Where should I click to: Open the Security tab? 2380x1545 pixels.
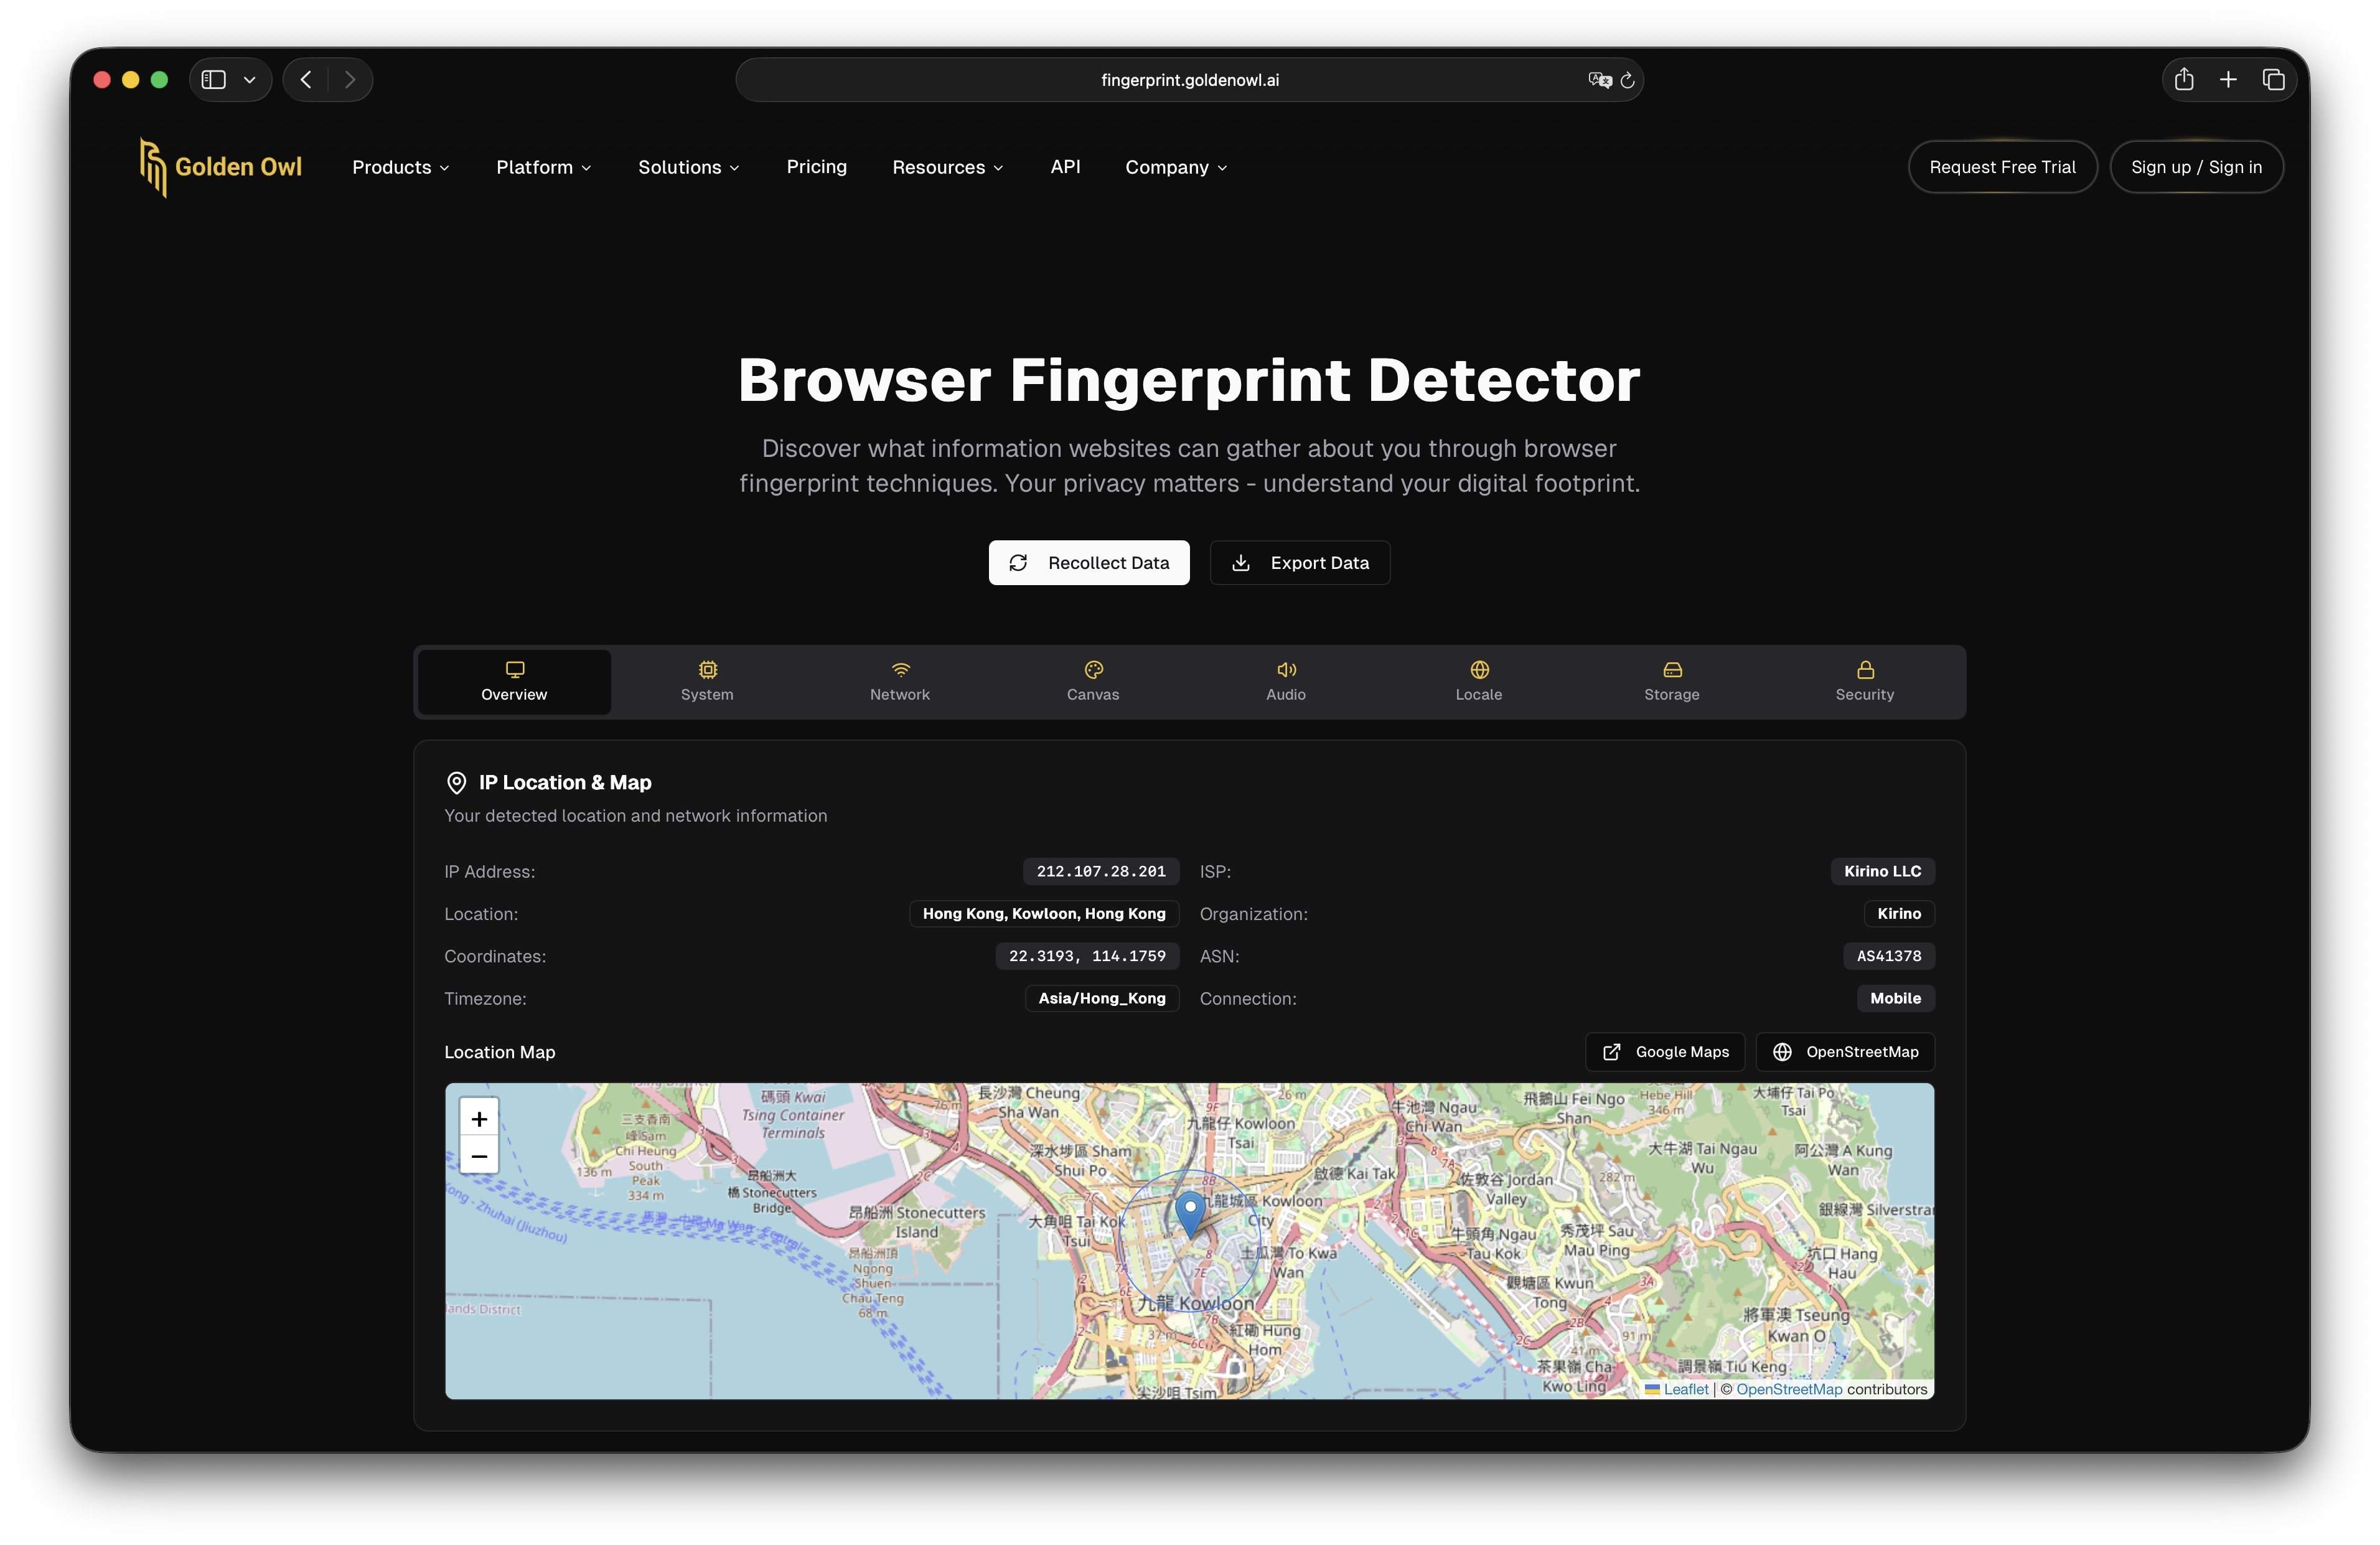[x=1864, y=681]
